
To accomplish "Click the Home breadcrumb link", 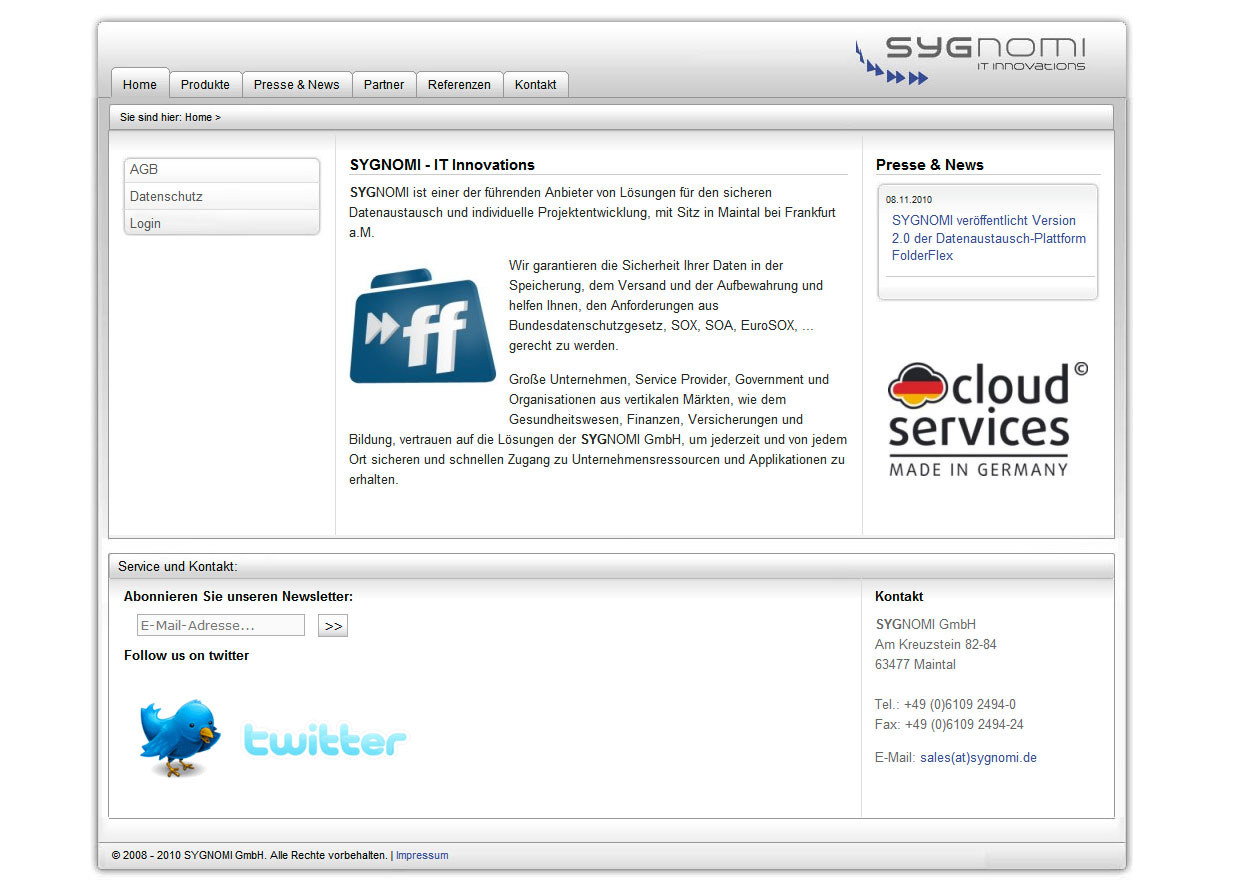I will pyautogui.click(x=198, y=118).
